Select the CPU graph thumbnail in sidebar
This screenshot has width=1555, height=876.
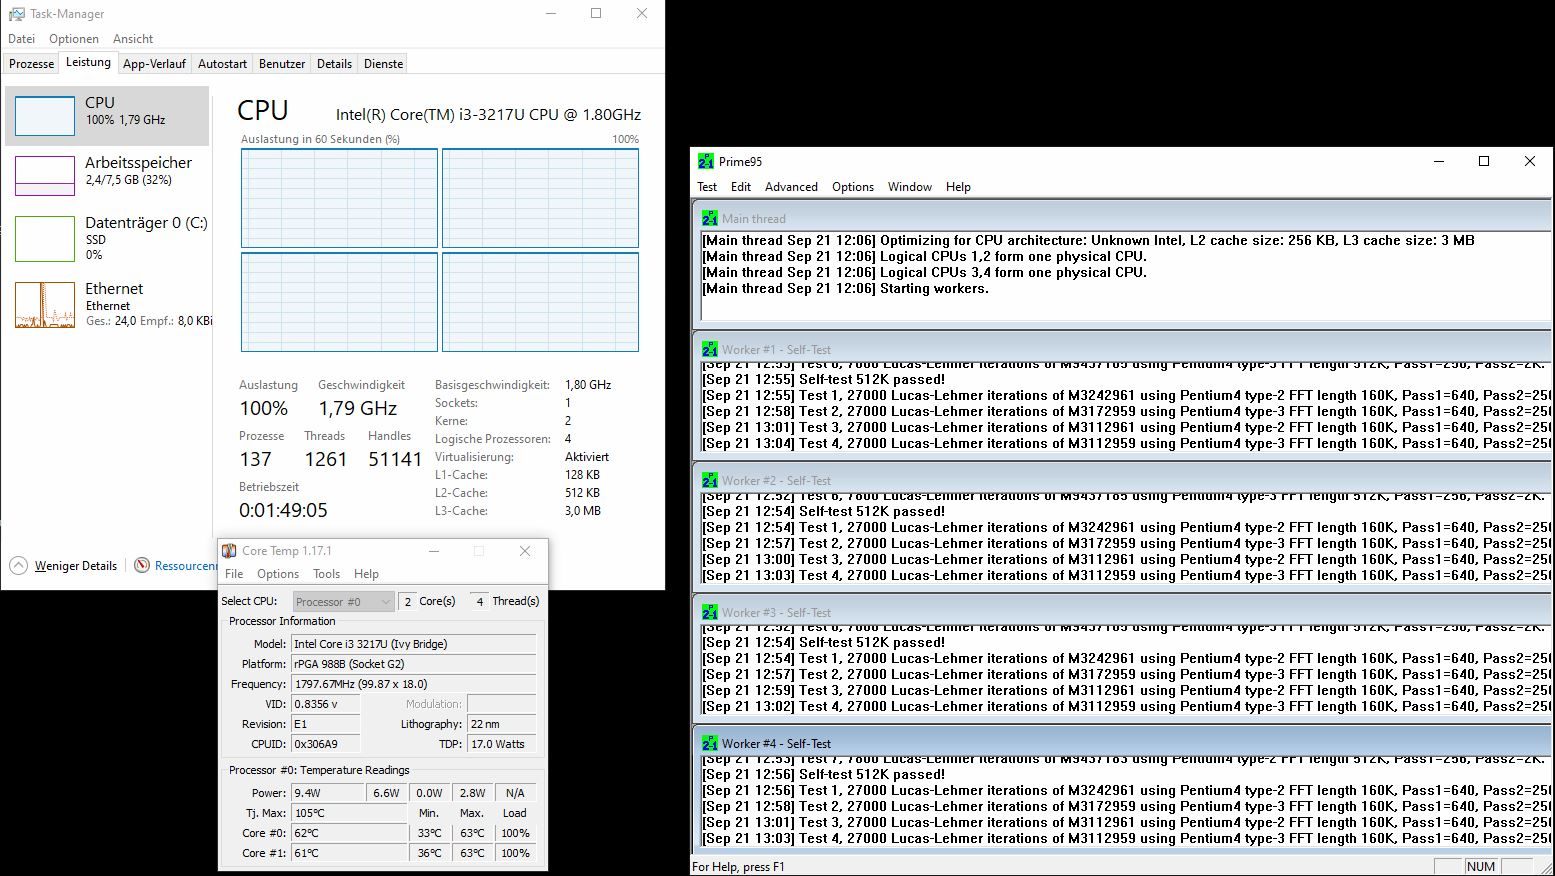tap(45, 116)
